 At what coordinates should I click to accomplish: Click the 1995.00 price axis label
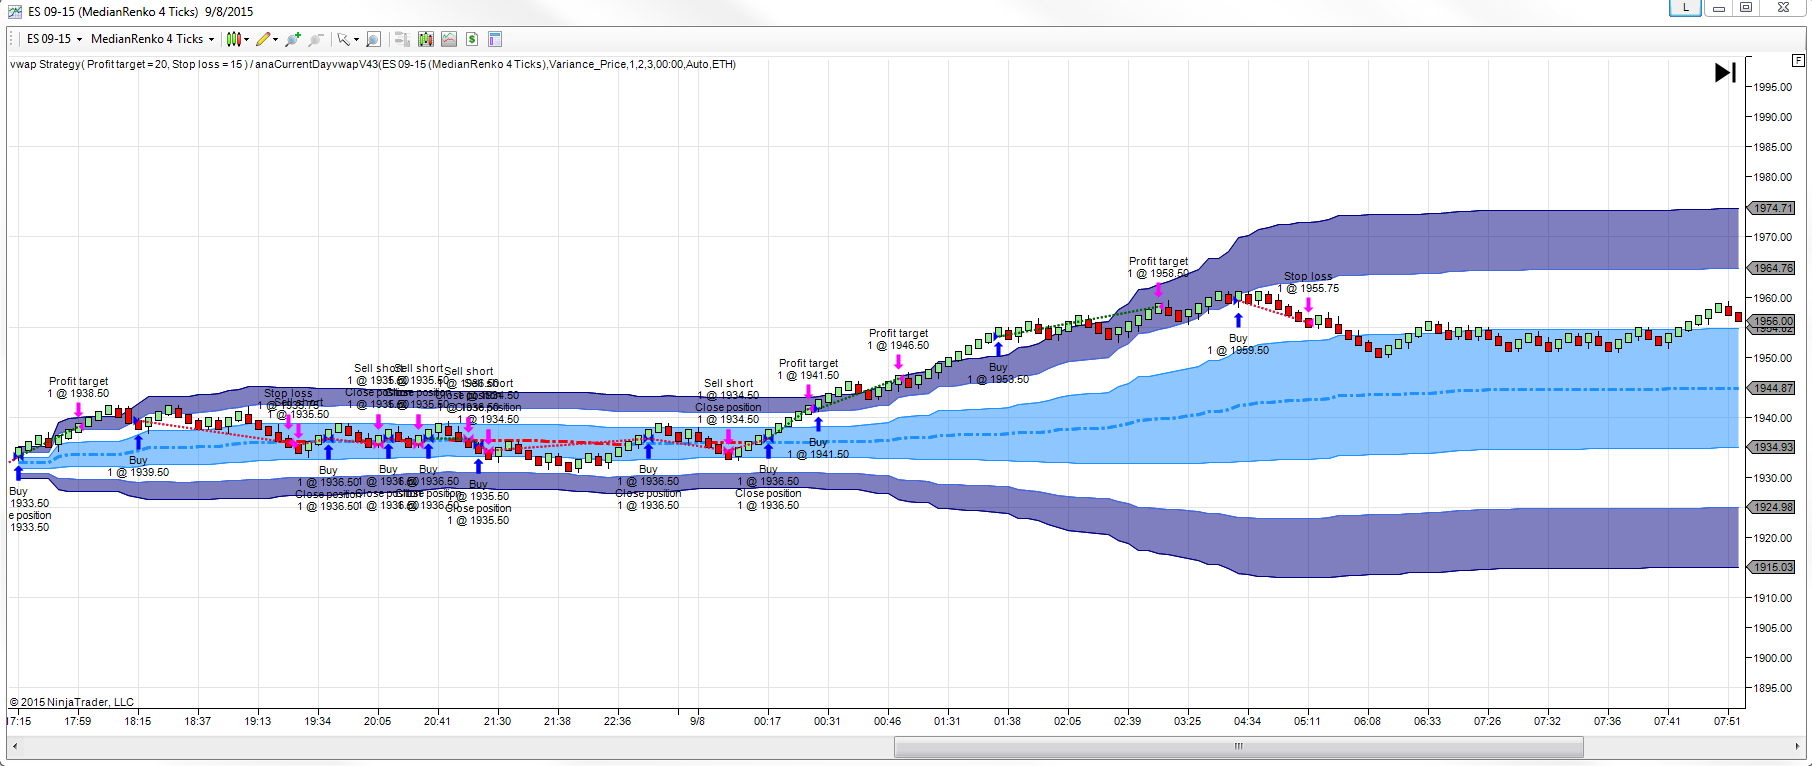coord(1772,87)
